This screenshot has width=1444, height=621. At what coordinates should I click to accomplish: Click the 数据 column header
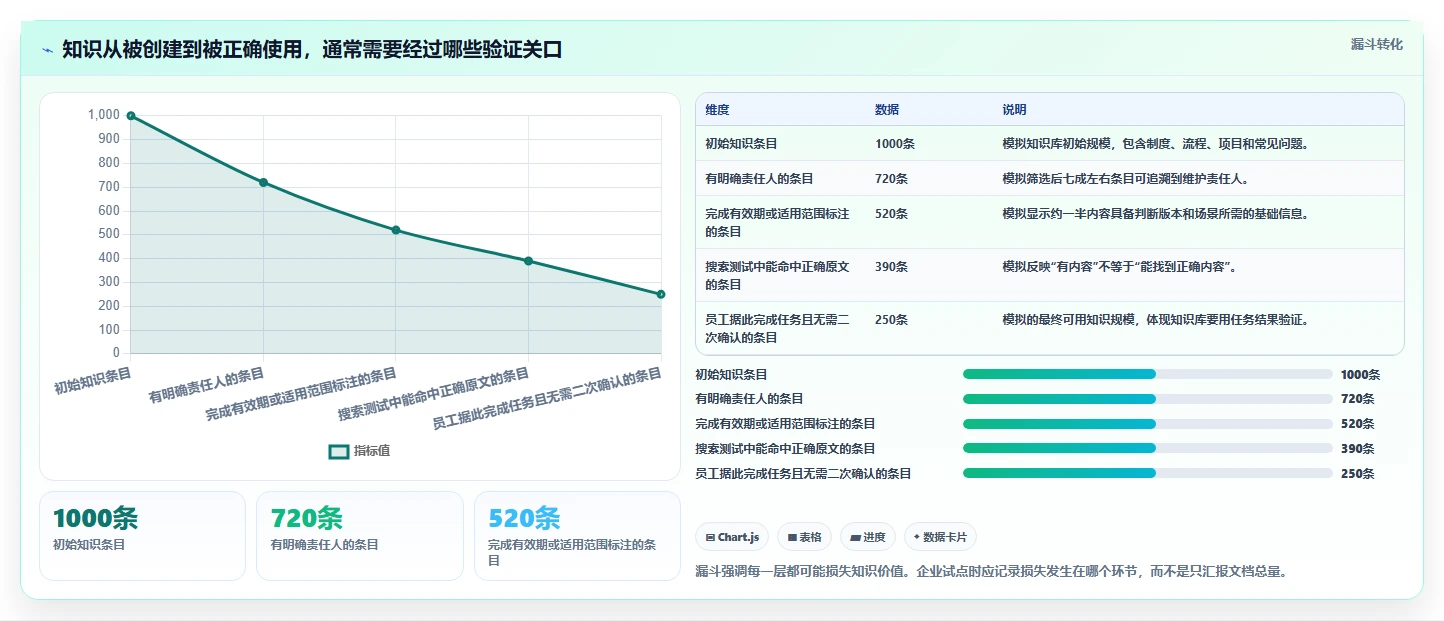tap(887, 110)
